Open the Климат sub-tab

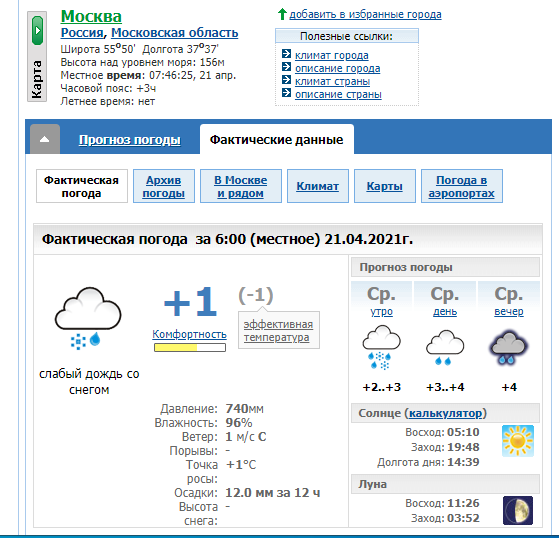pyautogui.click(x=318, y=186)
